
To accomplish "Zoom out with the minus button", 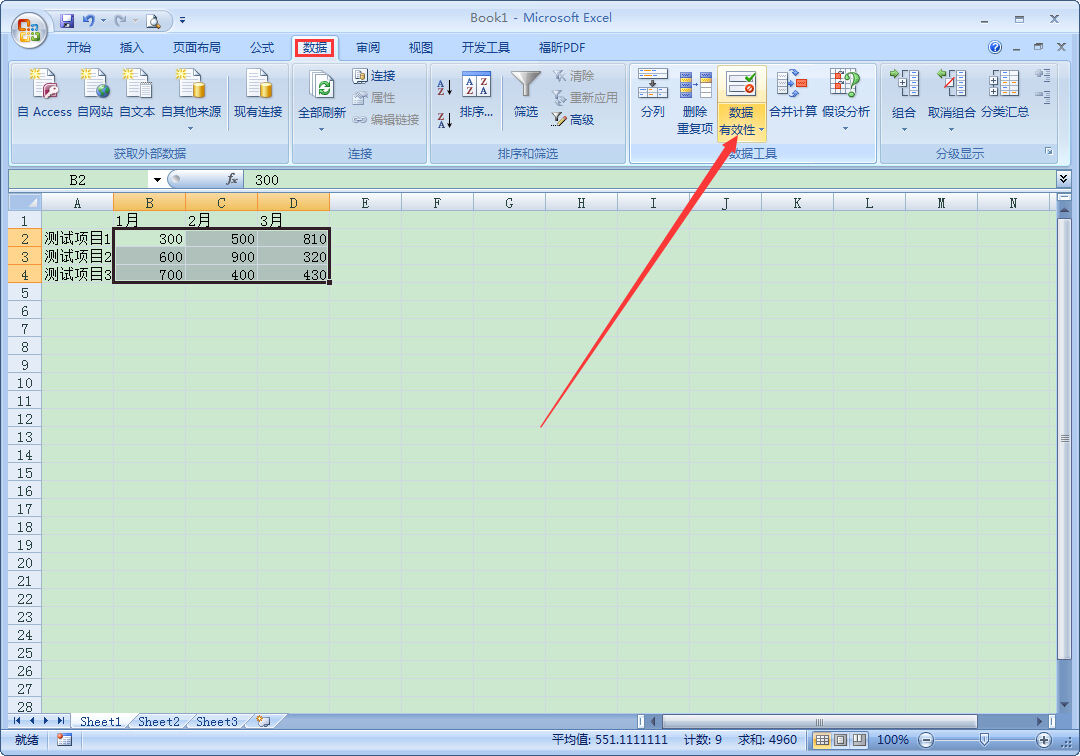I will pos(926,740).
